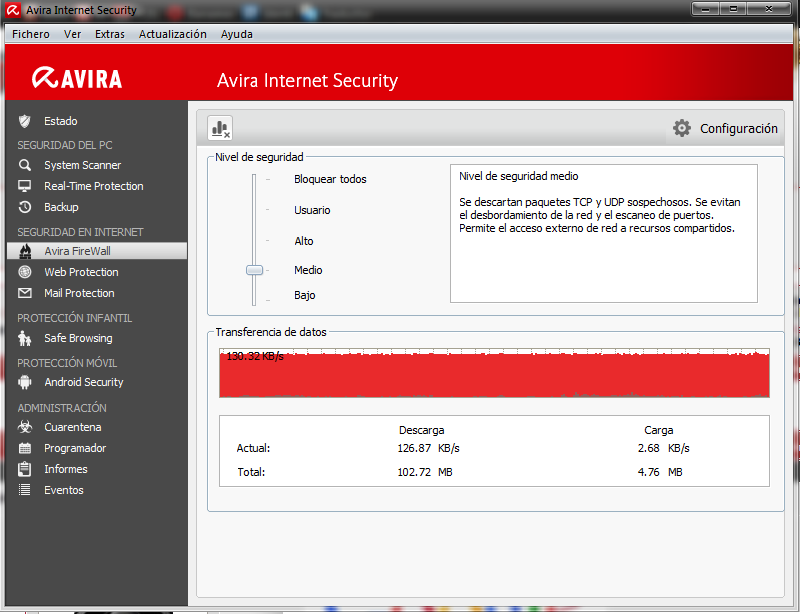Click the 130.32 KB/s graph label
The height and width of the screenshot is (614, 800).
point(255,356)
